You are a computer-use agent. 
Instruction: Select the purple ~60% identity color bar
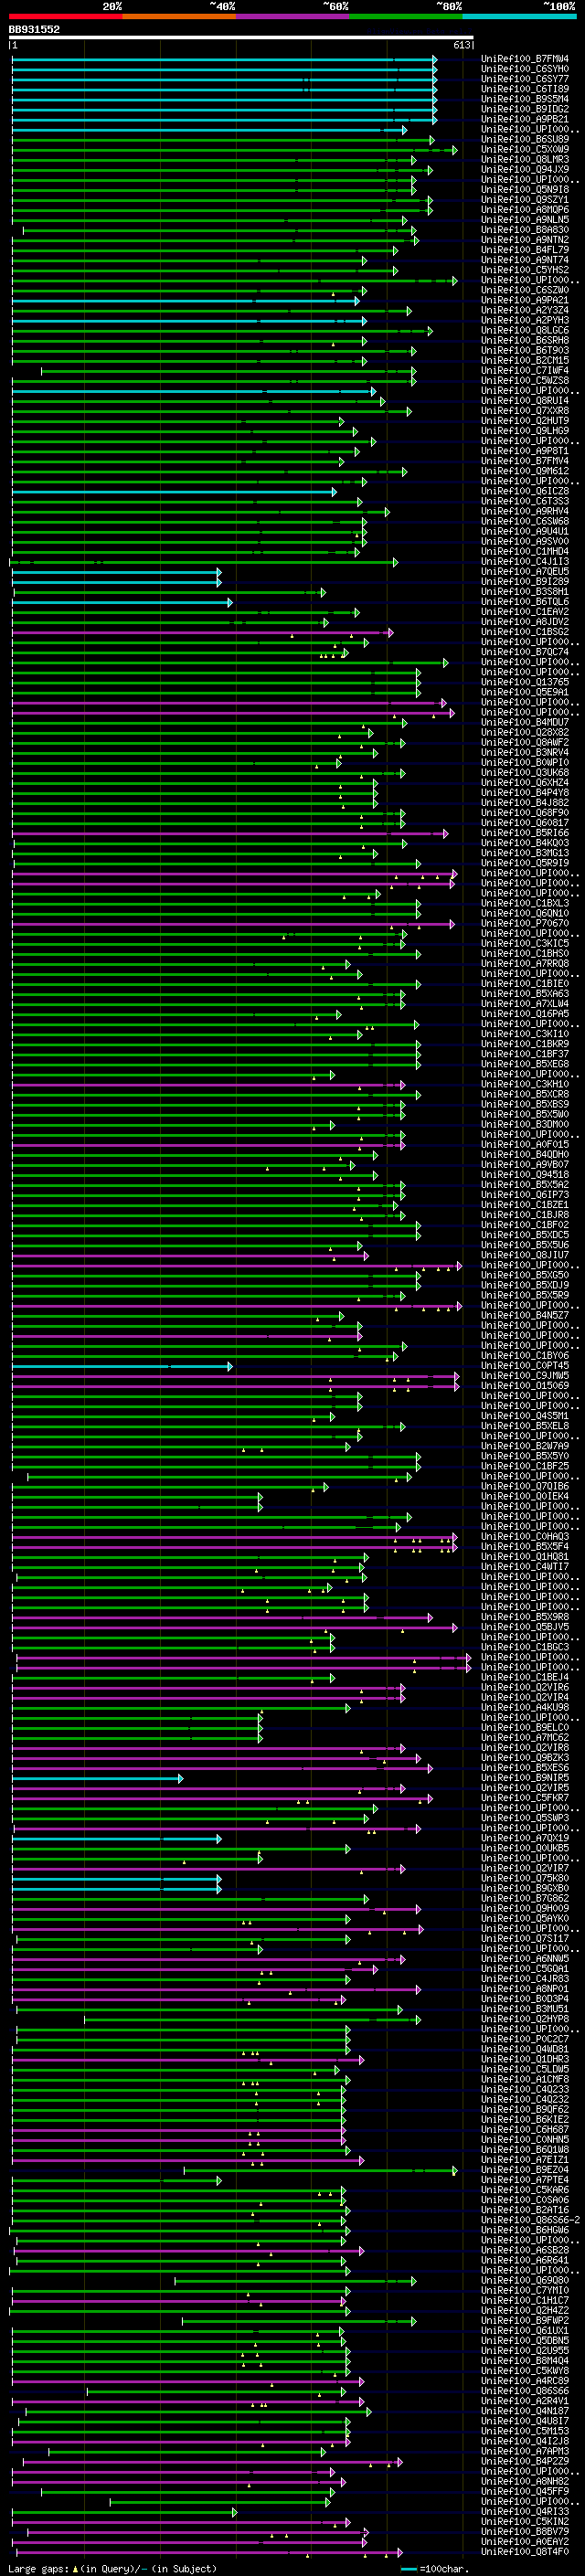[293, 16]
